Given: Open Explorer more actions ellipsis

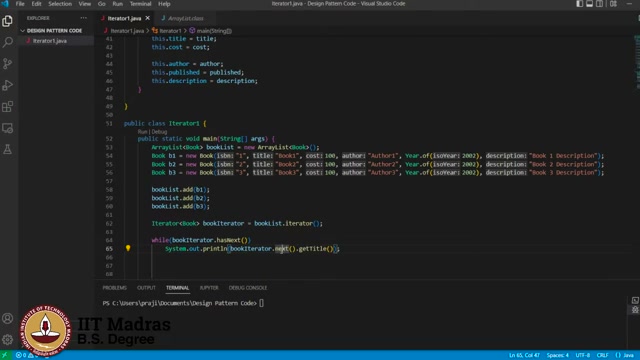Looking at the screenshot, I should [x=84, y=18].
